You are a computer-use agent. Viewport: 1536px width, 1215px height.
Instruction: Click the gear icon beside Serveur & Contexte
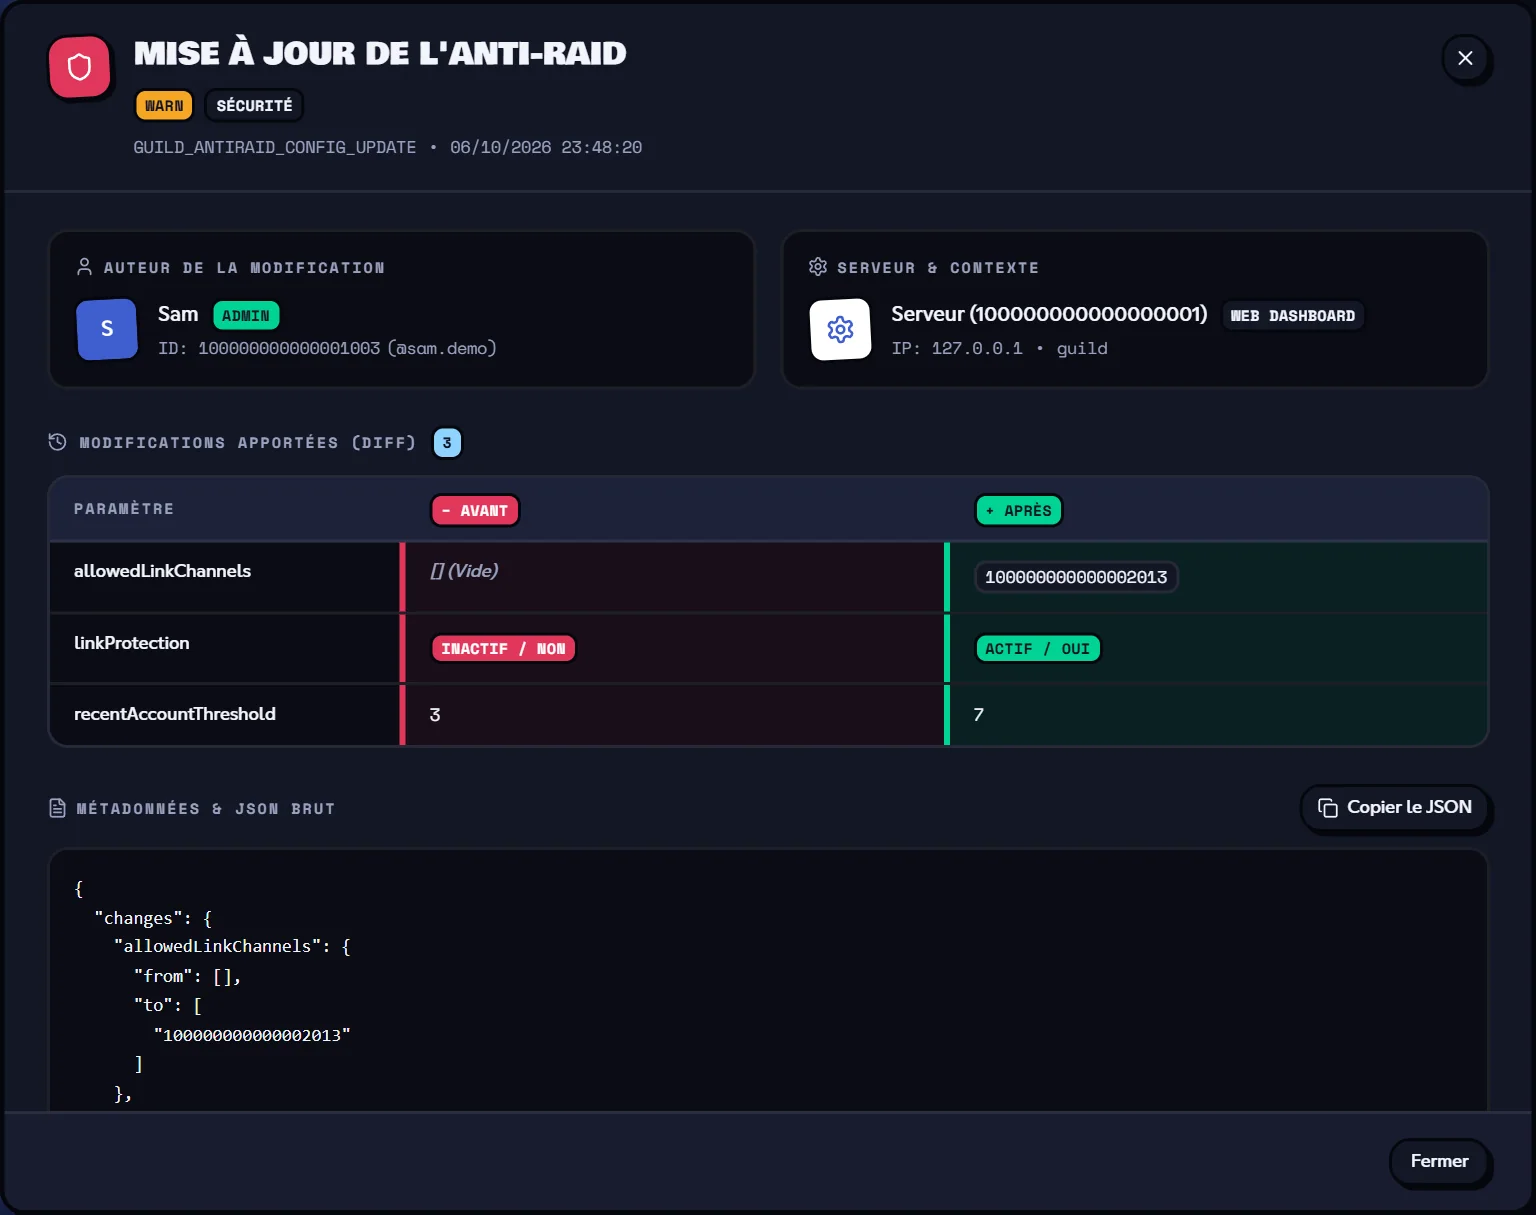(x=818, y=267)
